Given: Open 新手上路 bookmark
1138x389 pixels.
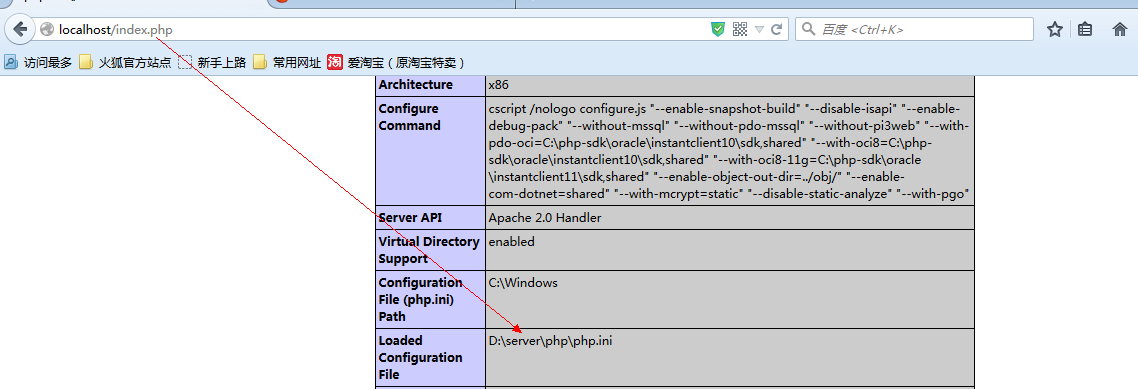Looking at the screenshot, I should [212, 62].
